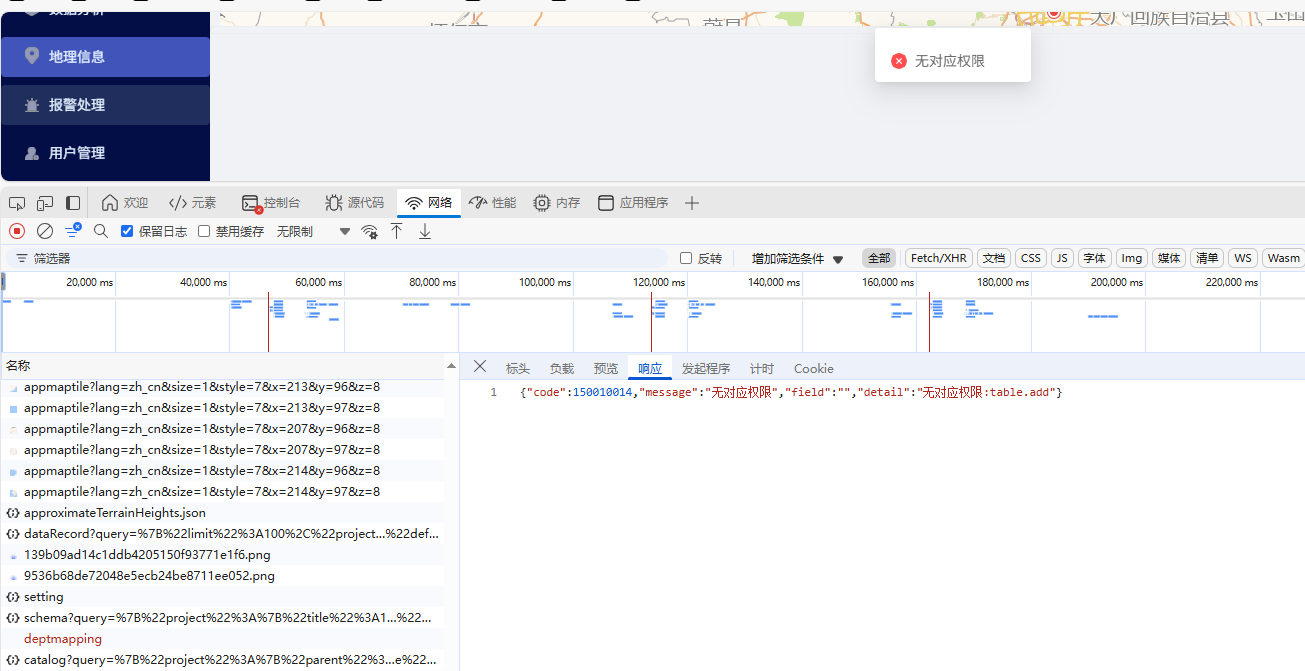Open 无限制 throttling dropdown
This screenshot has height=671, width=1305.
[313, 231]
